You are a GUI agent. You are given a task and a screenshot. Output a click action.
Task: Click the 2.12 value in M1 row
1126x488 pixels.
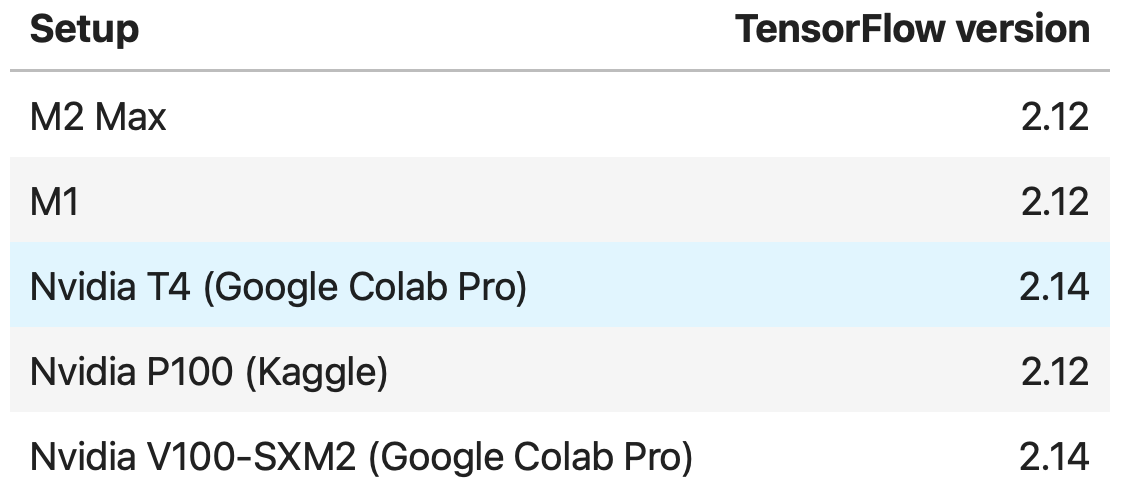tap(1054, 203)
